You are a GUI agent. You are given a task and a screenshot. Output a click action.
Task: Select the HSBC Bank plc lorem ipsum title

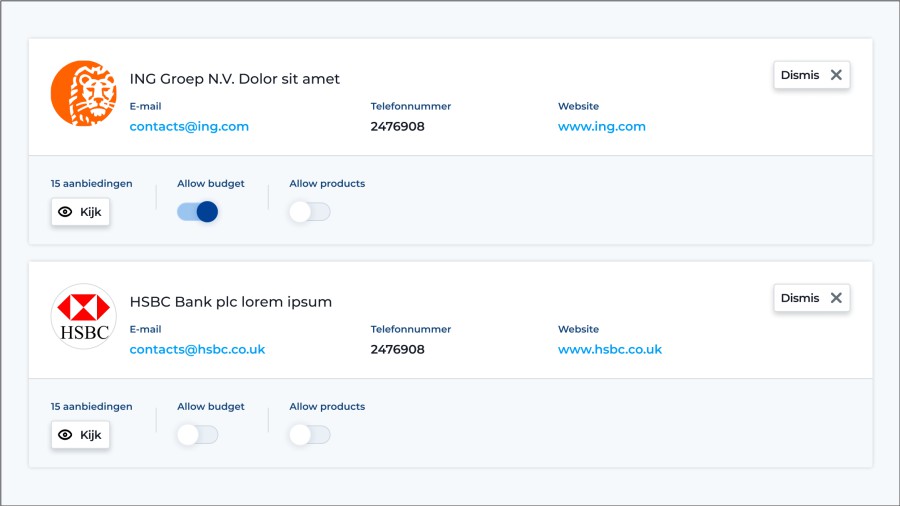tap(231, 302)
